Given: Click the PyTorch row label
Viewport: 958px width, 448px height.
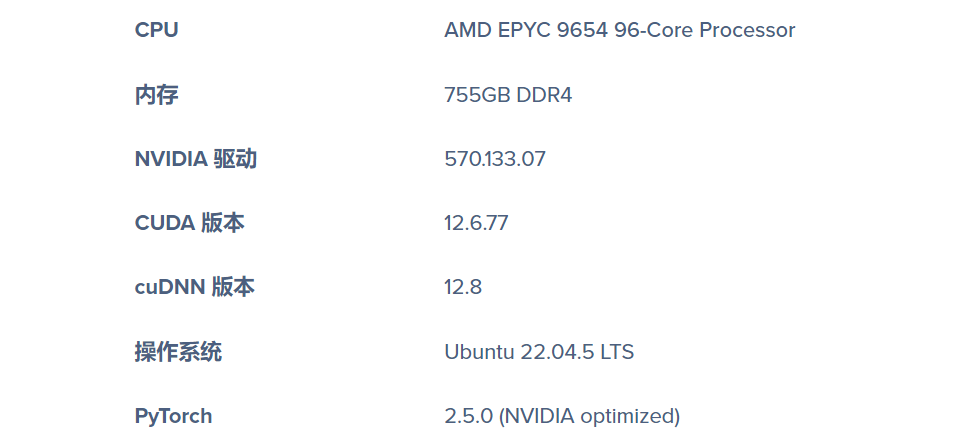Looking at the screenshot, I should pyautogui.click(x=173, y=416).
